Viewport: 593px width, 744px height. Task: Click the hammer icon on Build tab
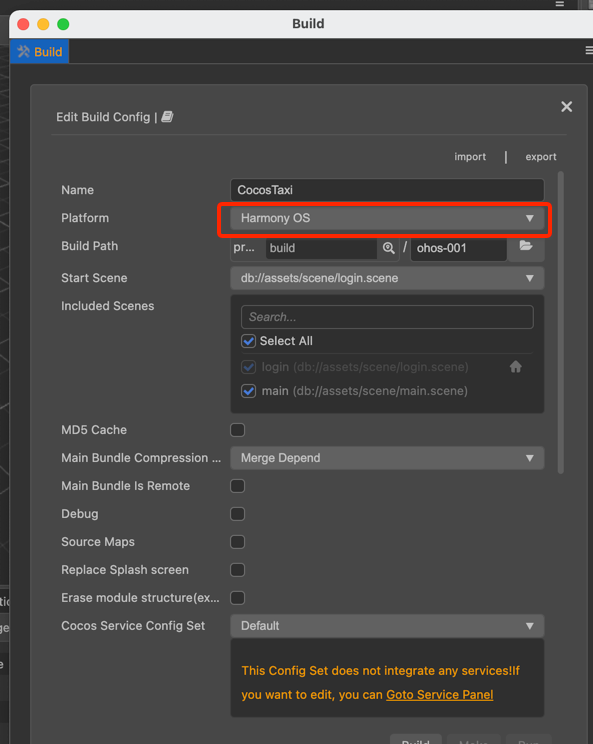(23, 51)
